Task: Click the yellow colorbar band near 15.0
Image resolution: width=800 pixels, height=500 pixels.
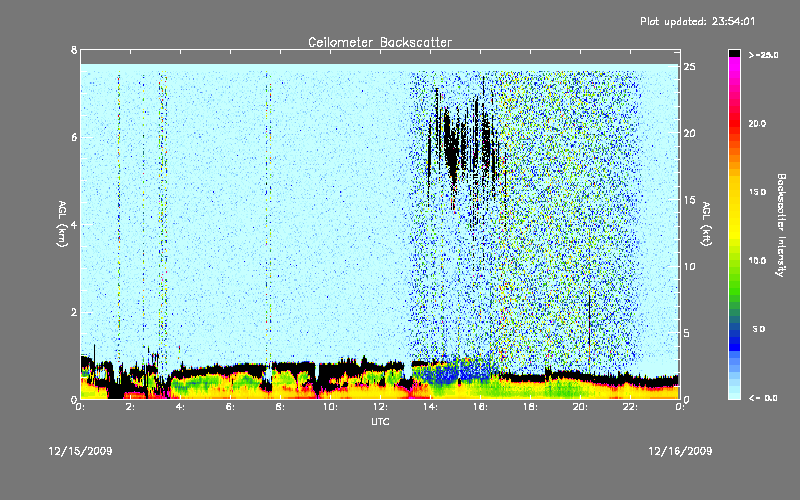Action: 734,192
